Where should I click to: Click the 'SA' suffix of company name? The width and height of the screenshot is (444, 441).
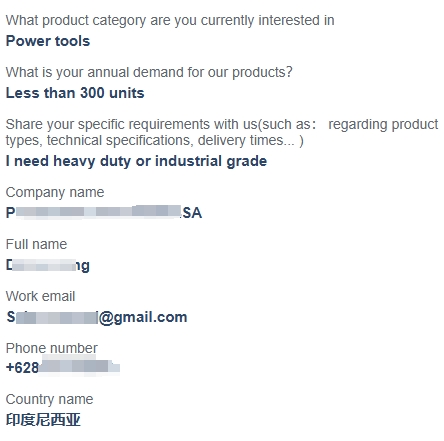[192, 213]
